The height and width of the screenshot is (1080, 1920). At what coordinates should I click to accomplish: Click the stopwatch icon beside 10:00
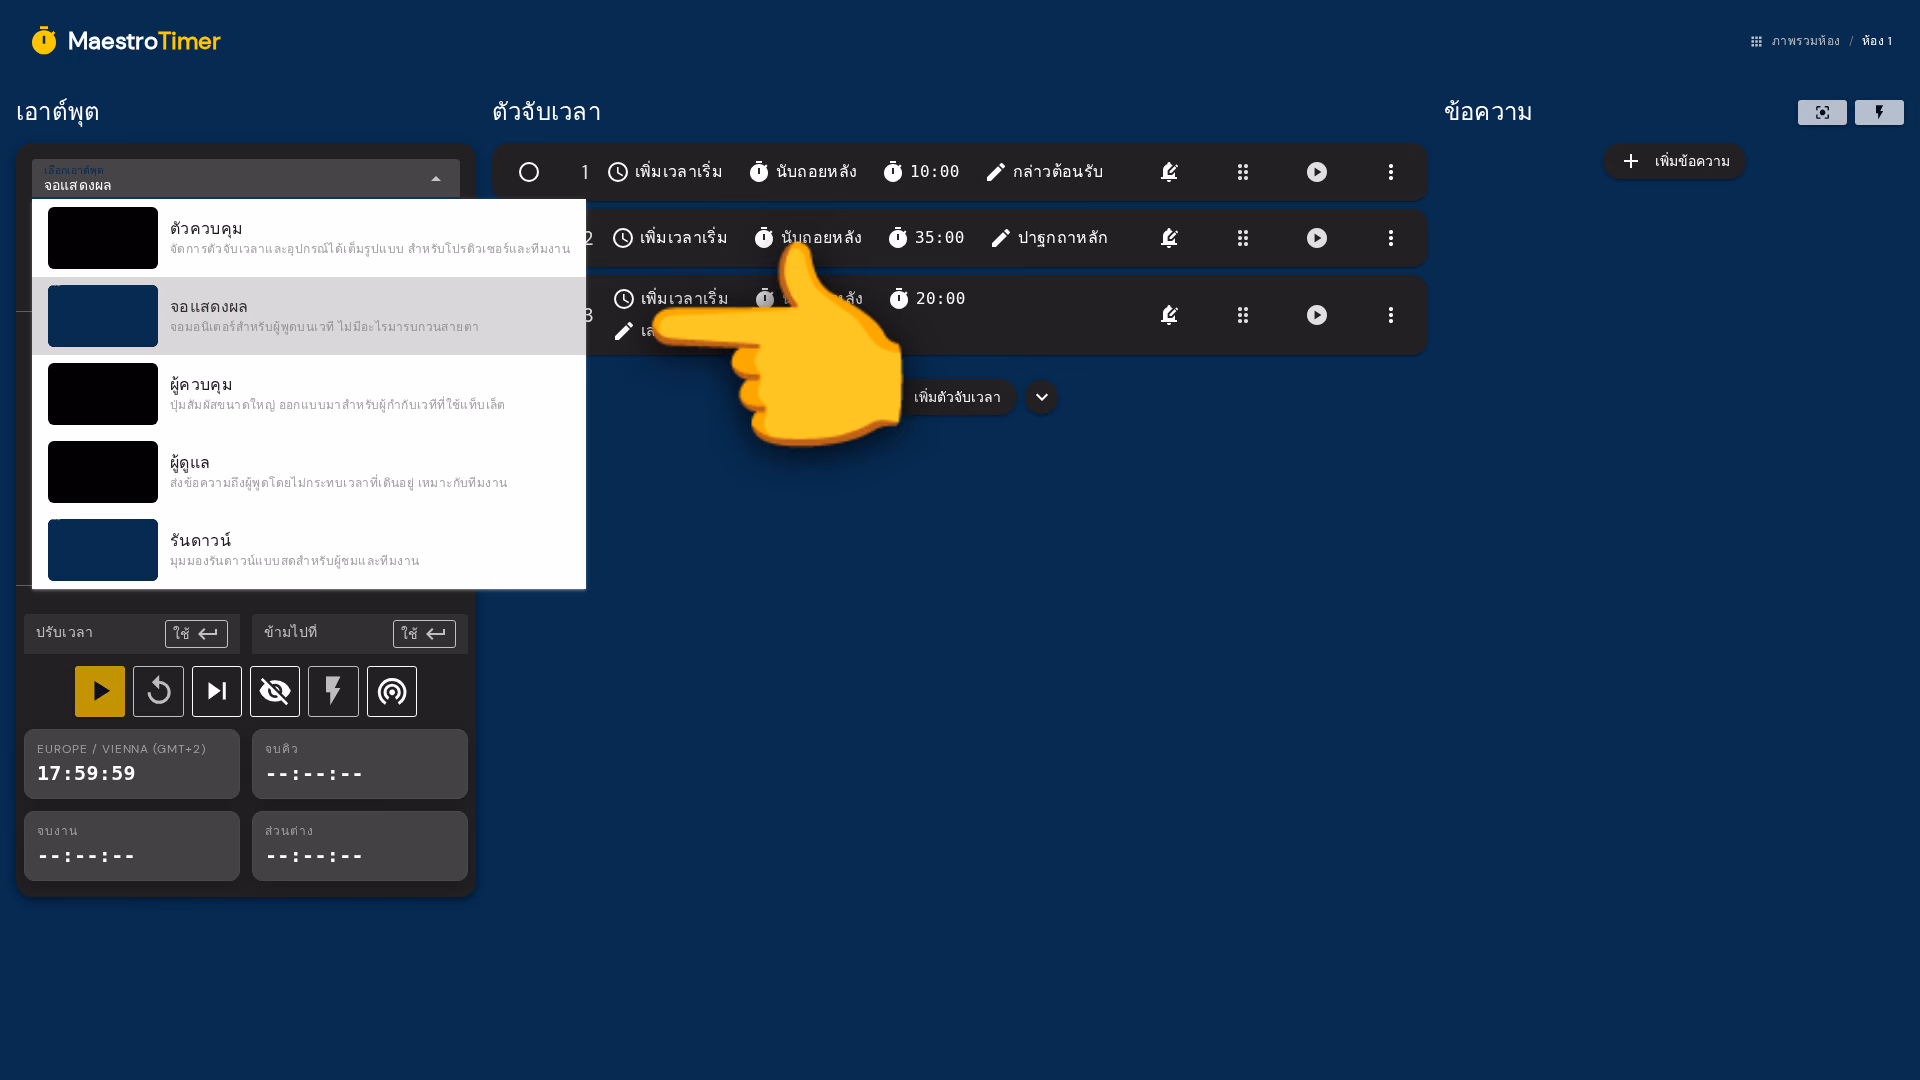click(893, 172)
